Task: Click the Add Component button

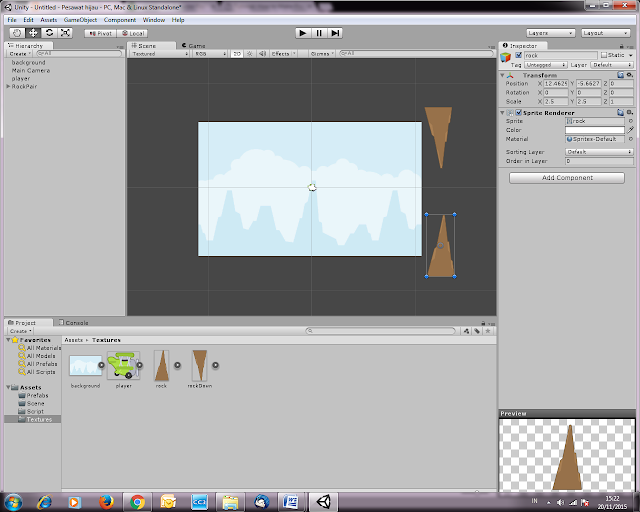Action: point(567,178)
